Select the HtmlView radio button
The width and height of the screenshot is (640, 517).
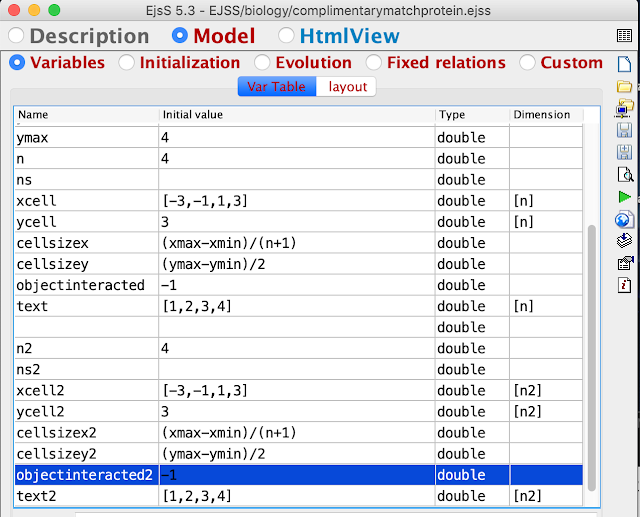286,36
